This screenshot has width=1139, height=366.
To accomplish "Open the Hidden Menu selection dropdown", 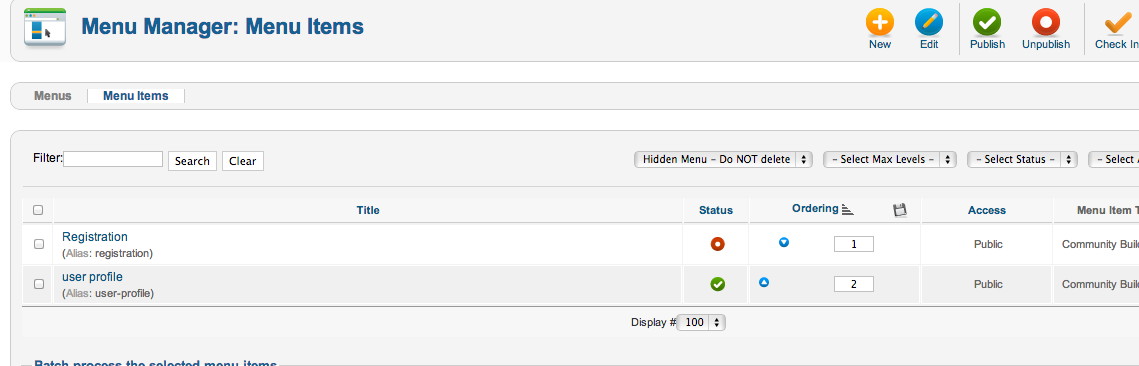I will [723, 160].
